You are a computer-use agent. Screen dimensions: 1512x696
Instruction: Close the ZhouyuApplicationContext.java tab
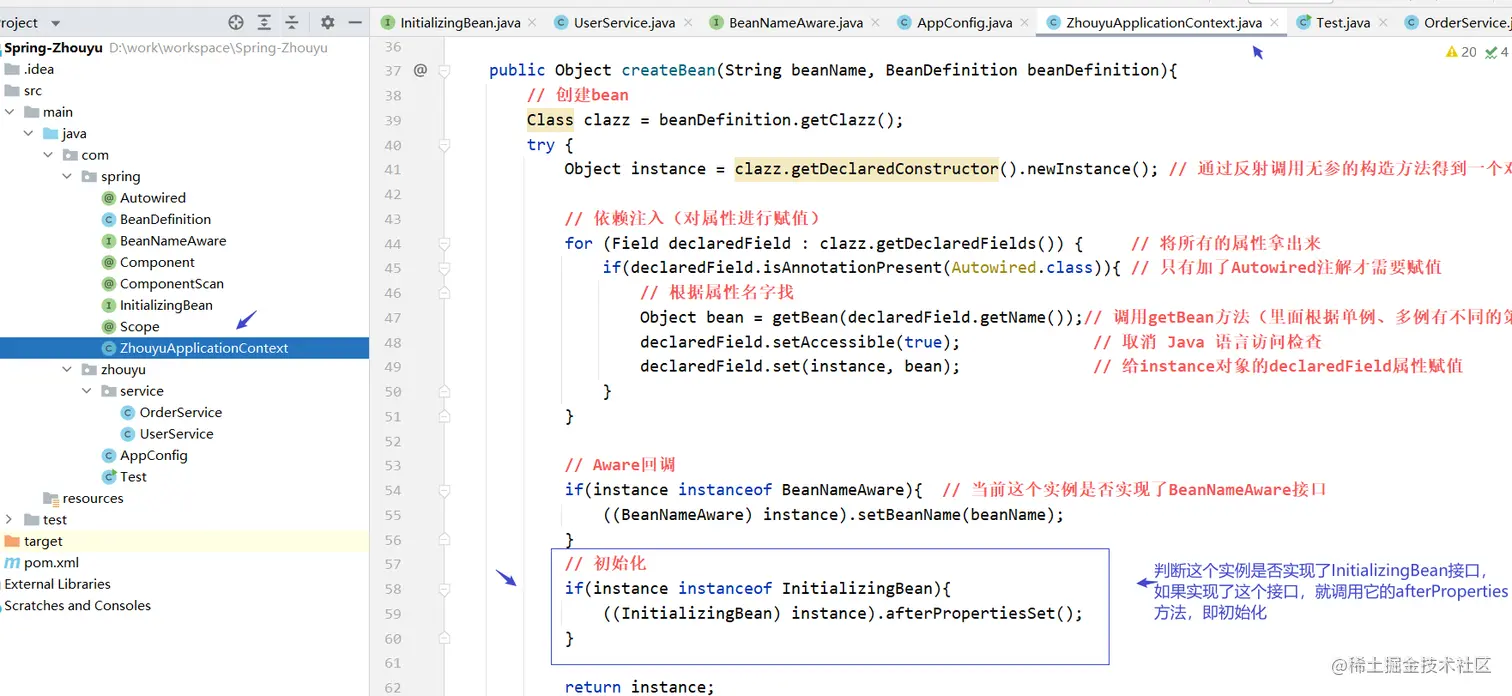pyautogui.click(x=1274, y=22)
